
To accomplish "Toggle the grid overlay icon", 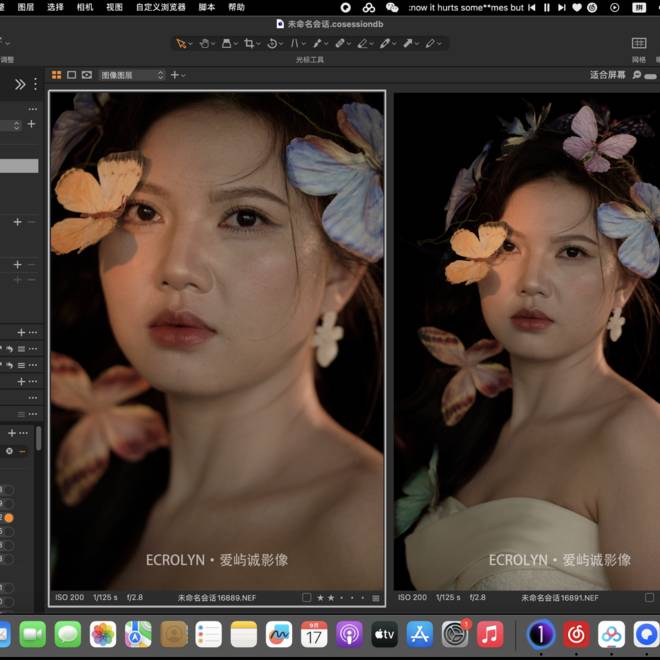I will point(639,43).
